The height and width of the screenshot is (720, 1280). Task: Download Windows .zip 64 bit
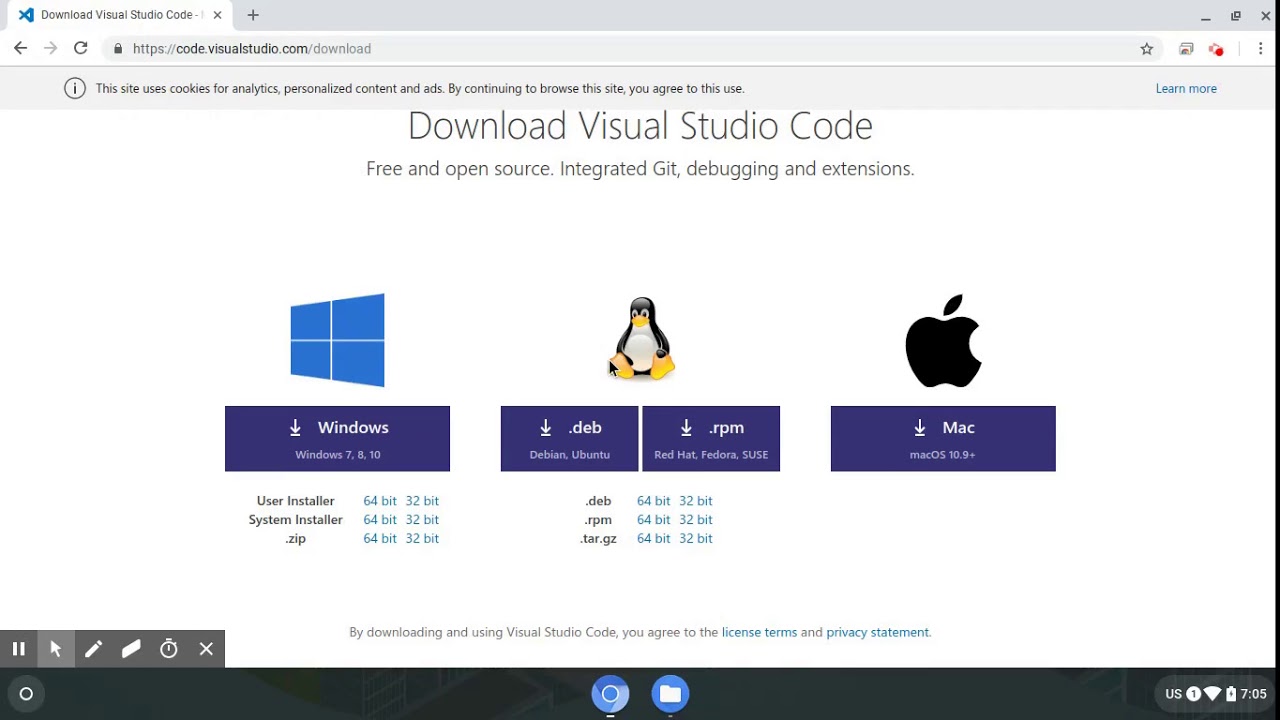tap(380, 539)
